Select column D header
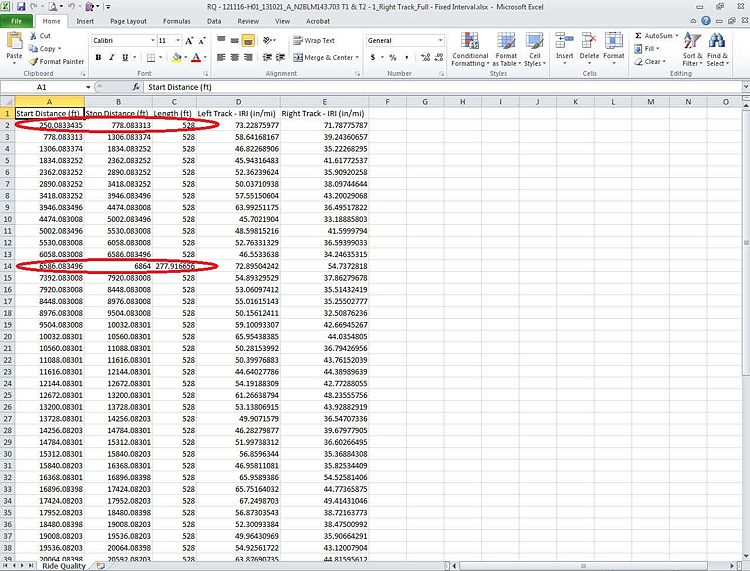Screen dimensions: 750x571 (238, 102)
